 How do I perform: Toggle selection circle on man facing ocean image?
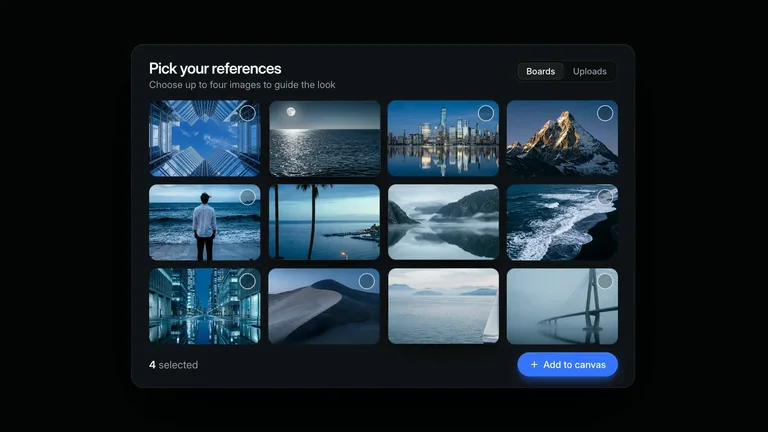[x=247, y=197]
